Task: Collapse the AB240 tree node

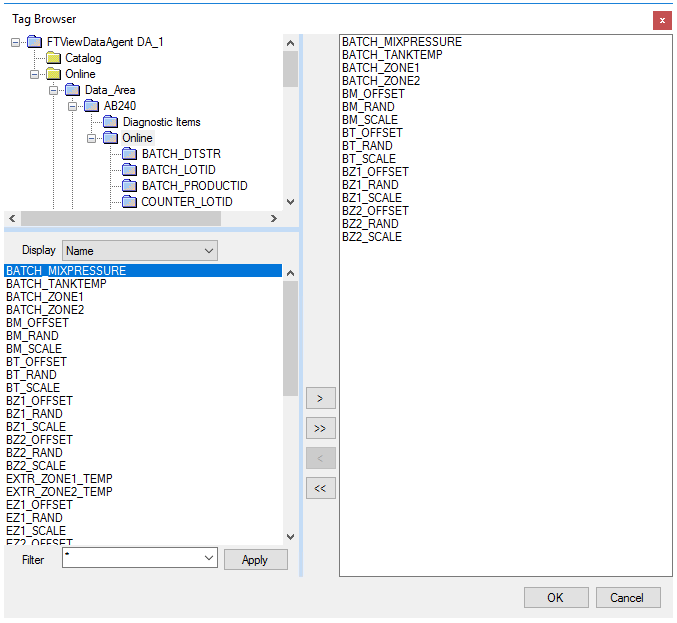Action: 73,106
